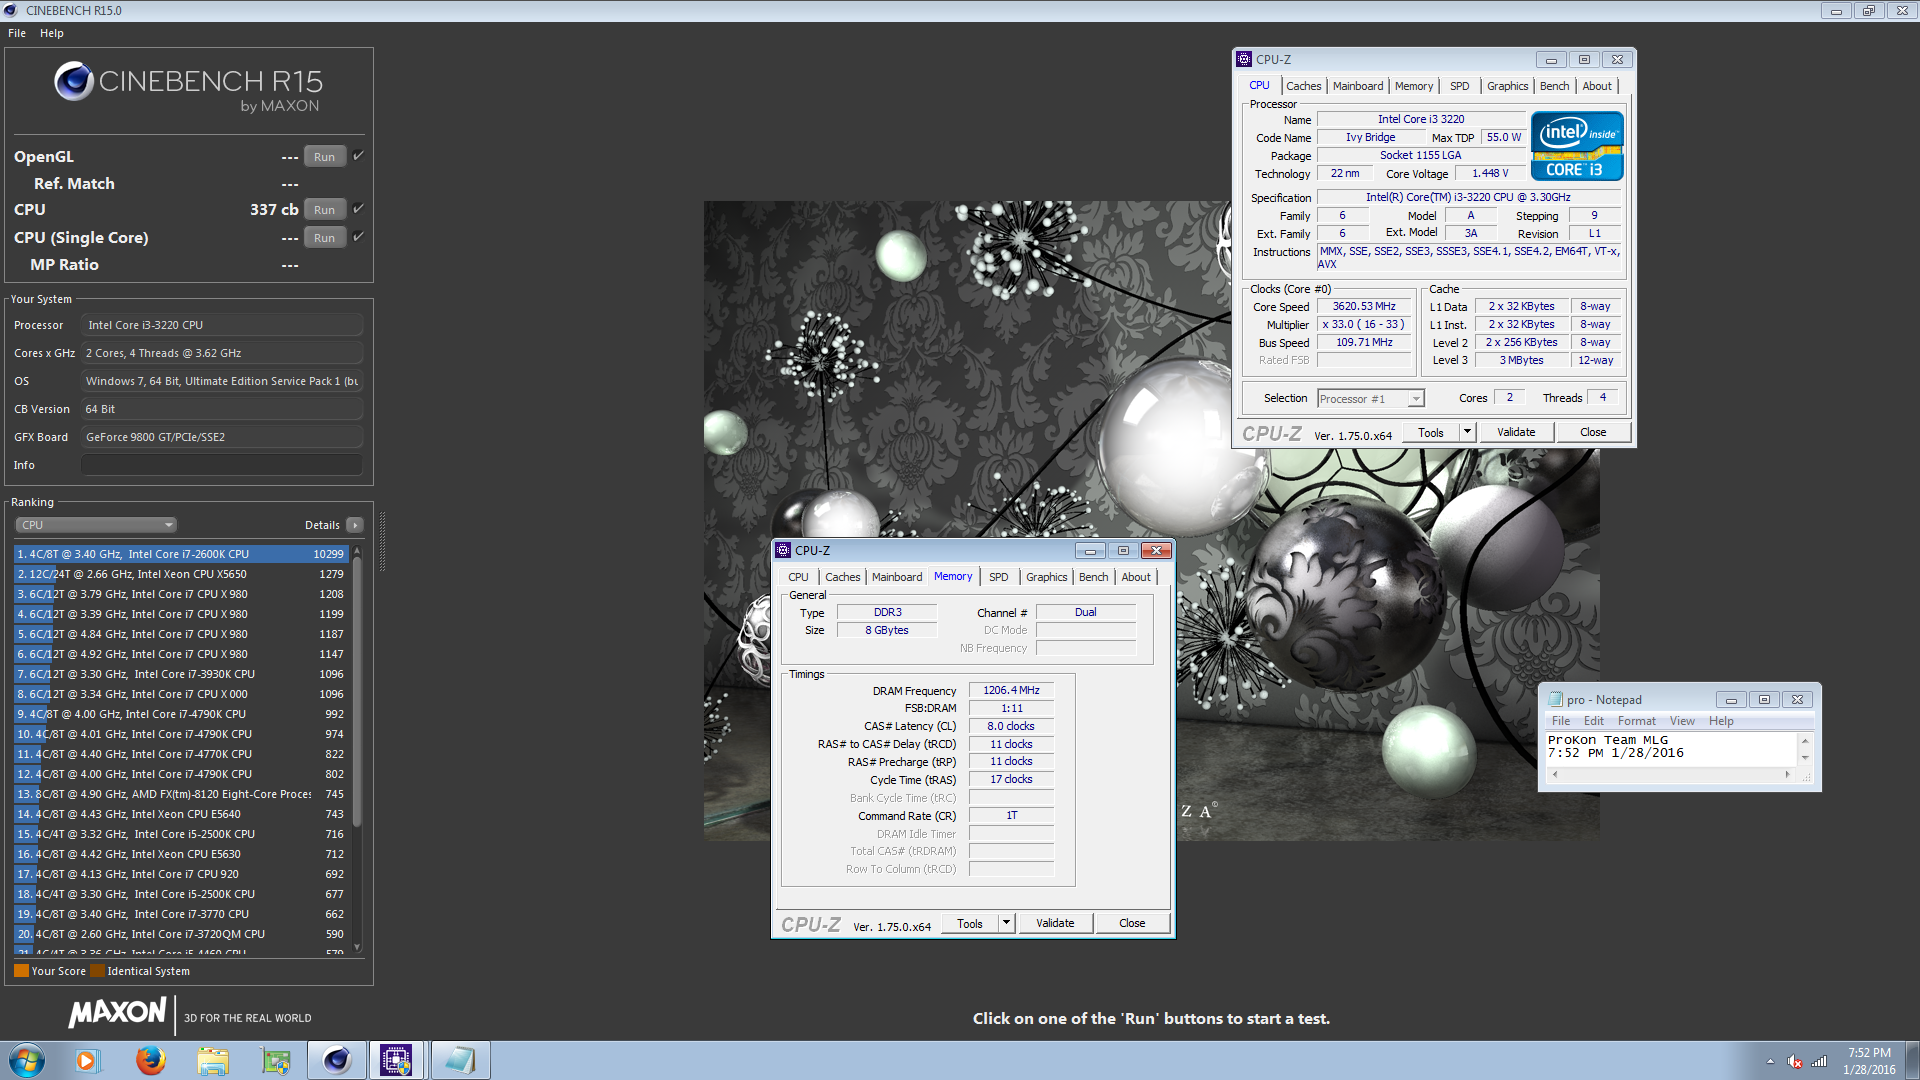Open the file explorer folder in the taskbar
Screen dimensions: 1920x1080
pyautogui.click(x=213, y=1060)
